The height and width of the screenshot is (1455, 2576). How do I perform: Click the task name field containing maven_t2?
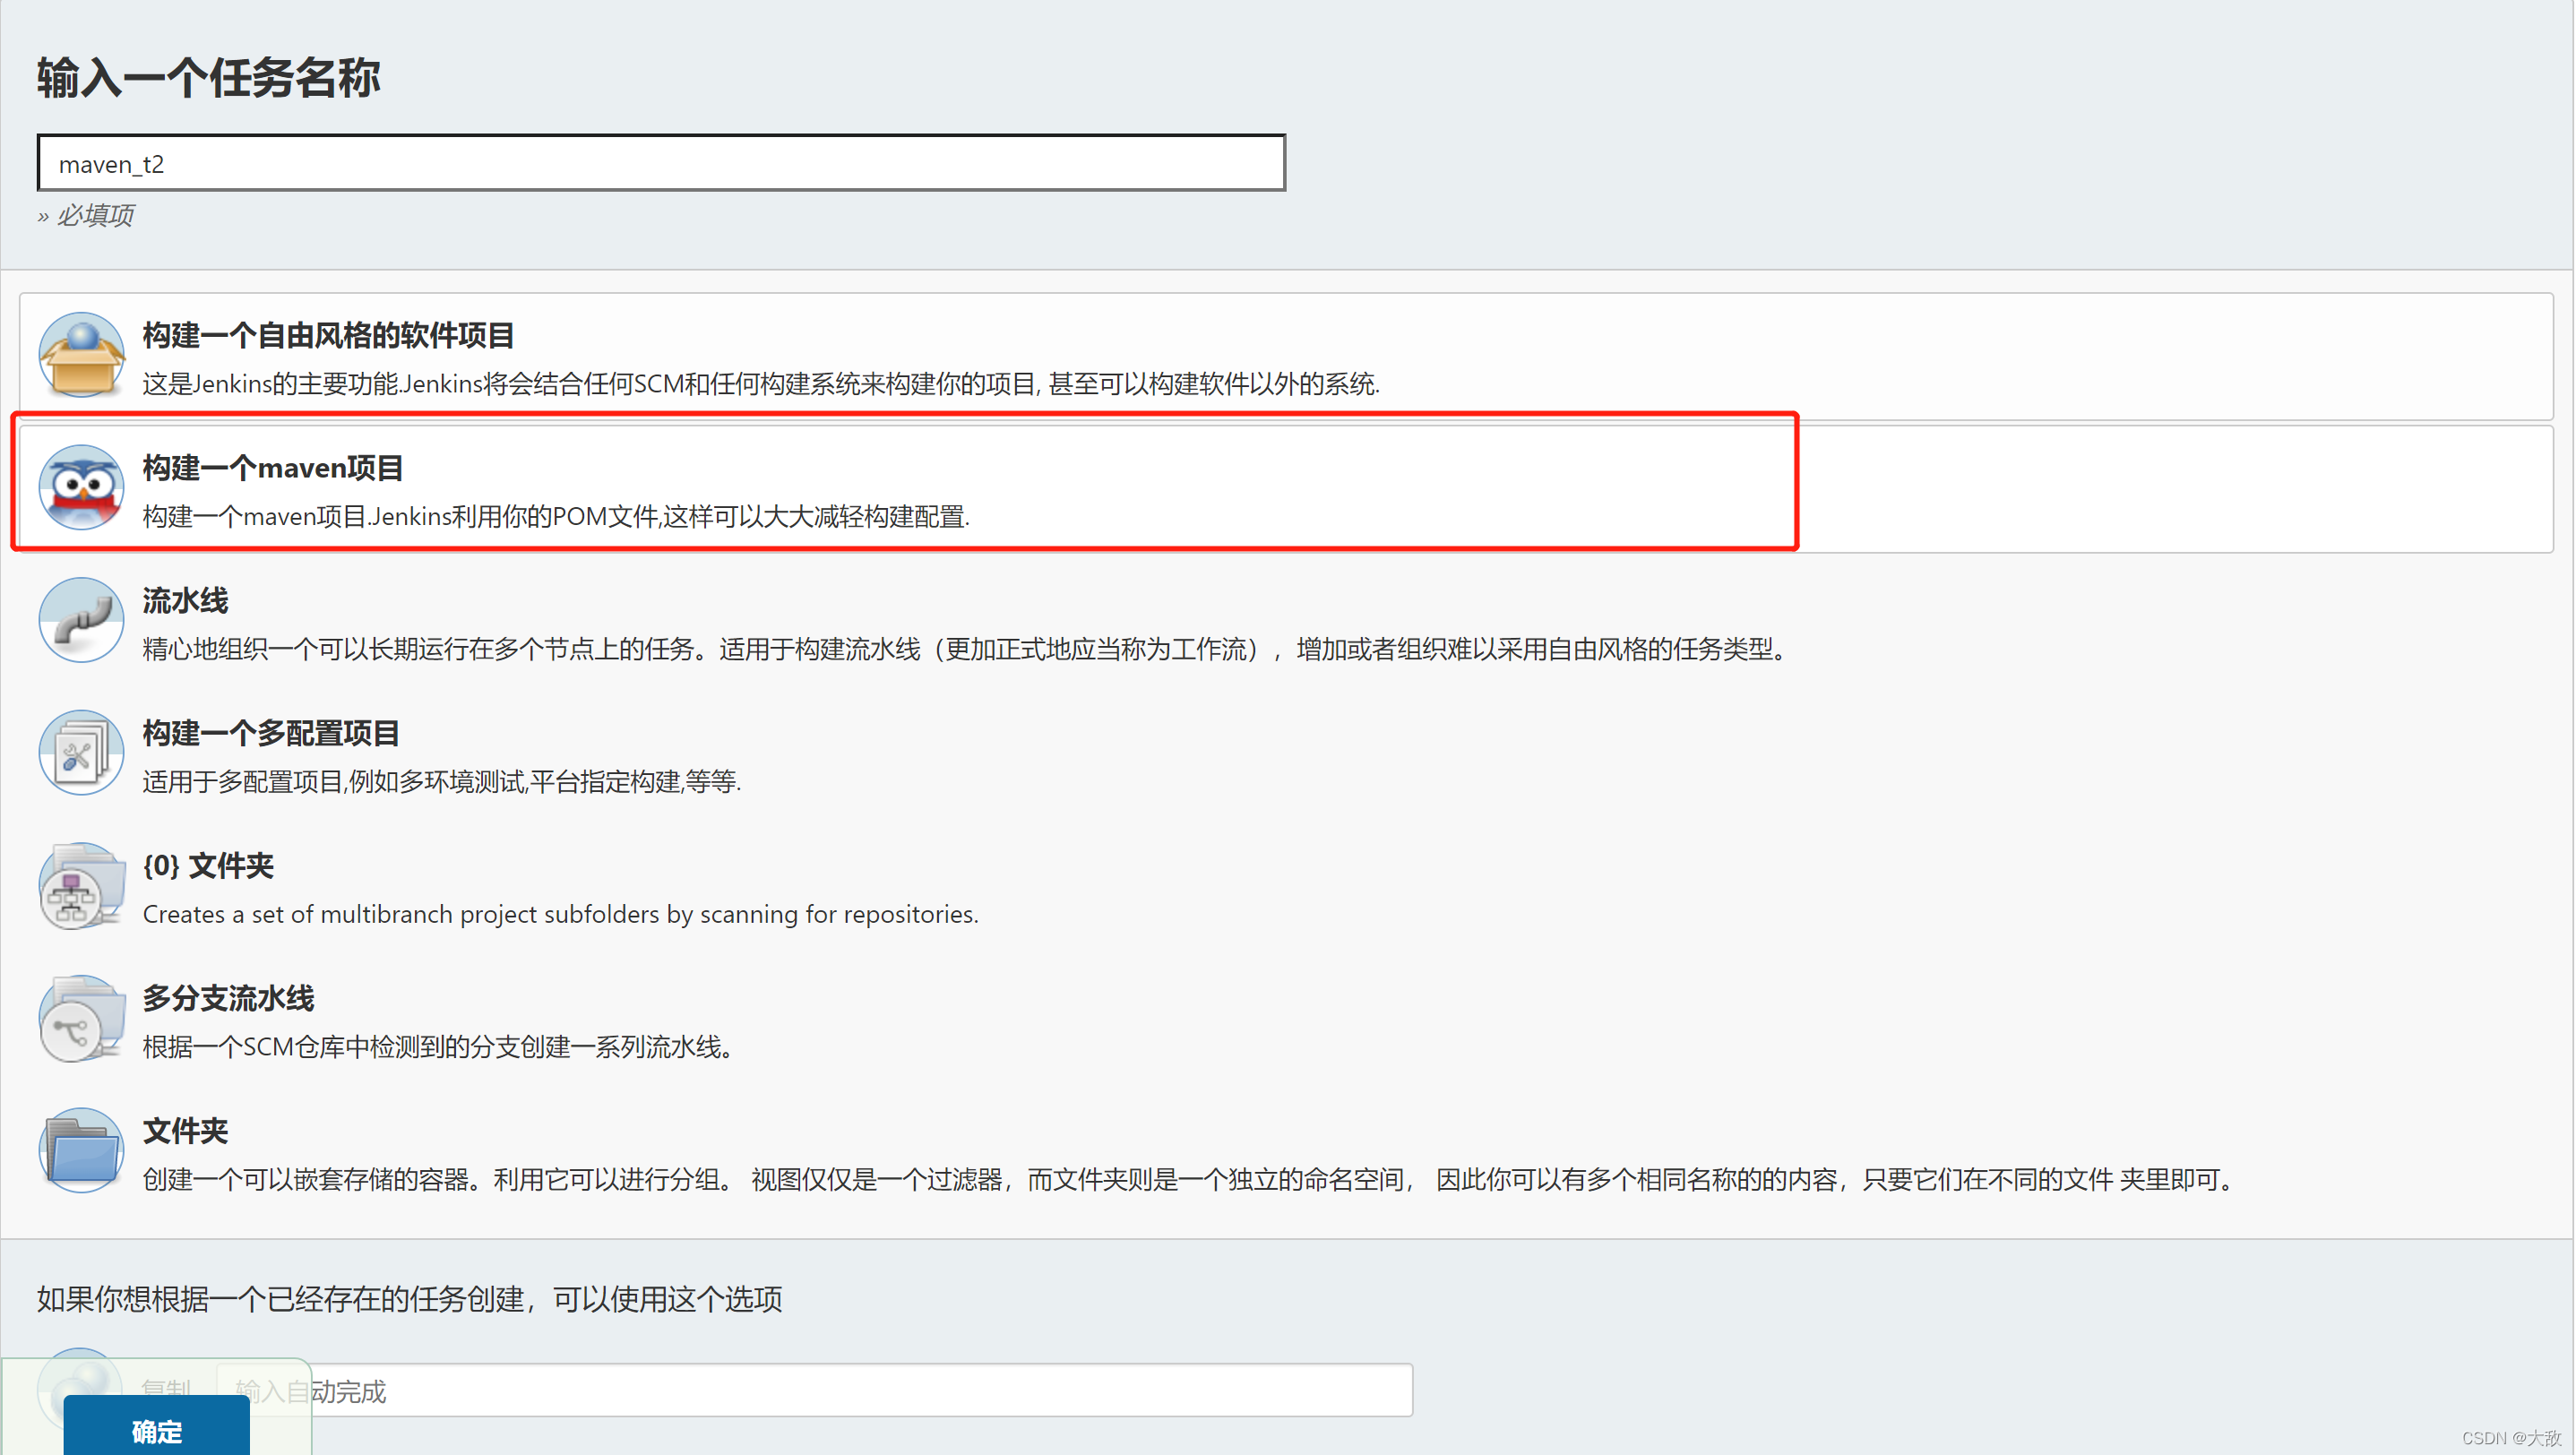(x=660, y=164)
